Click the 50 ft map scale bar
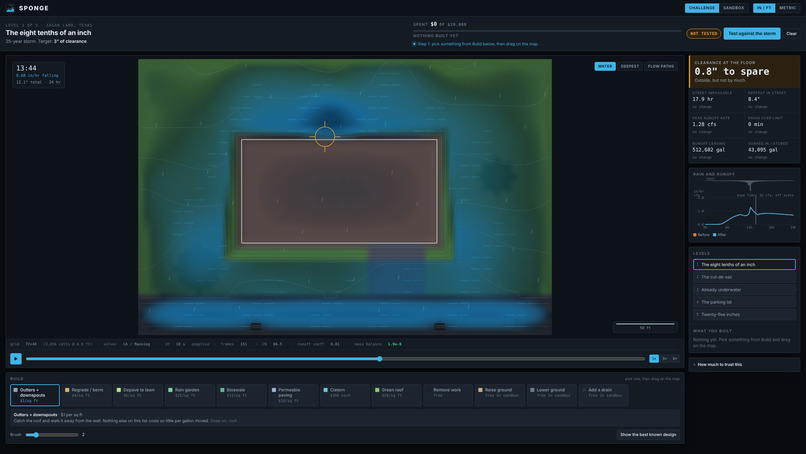This screenshot has height=454, width=806. click(645, 326)
